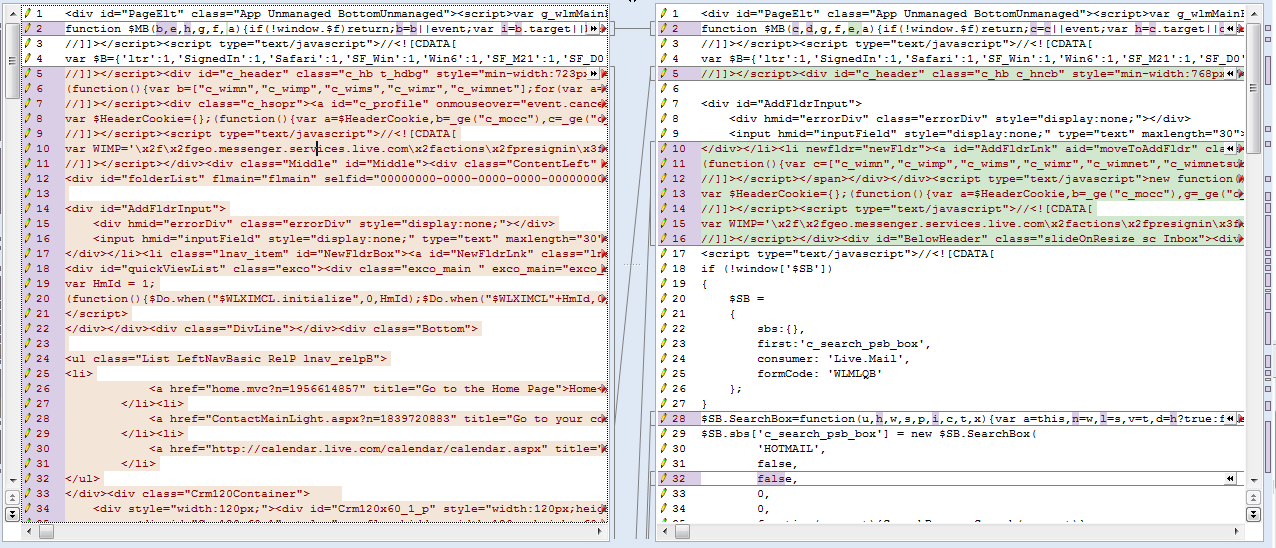
Task: Click left line 28 ContactMainLight.aspx text
Action: click(378, 418)
